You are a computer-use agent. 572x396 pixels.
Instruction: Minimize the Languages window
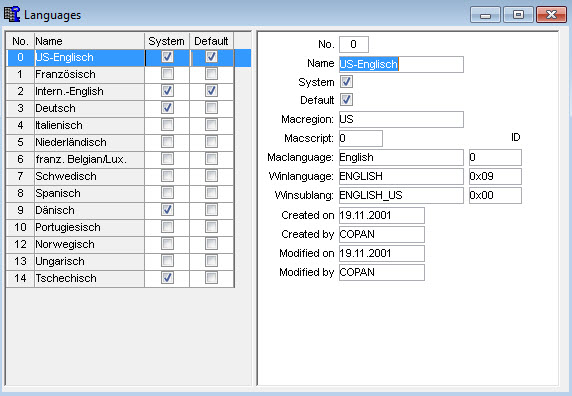point(485,15)
